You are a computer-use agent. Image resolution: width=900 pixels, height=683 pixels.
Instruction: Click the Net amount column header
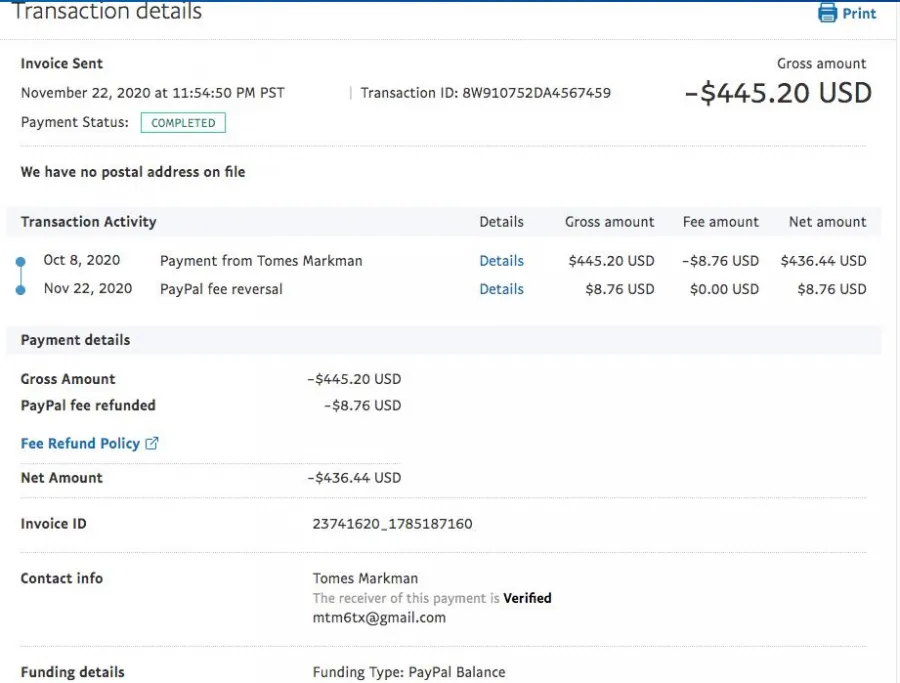(827, 222)
